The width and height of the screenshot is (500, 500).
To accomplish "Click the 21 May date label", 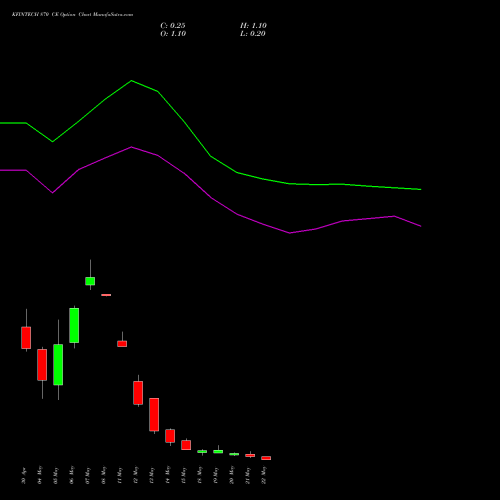I will coord(248,475).
